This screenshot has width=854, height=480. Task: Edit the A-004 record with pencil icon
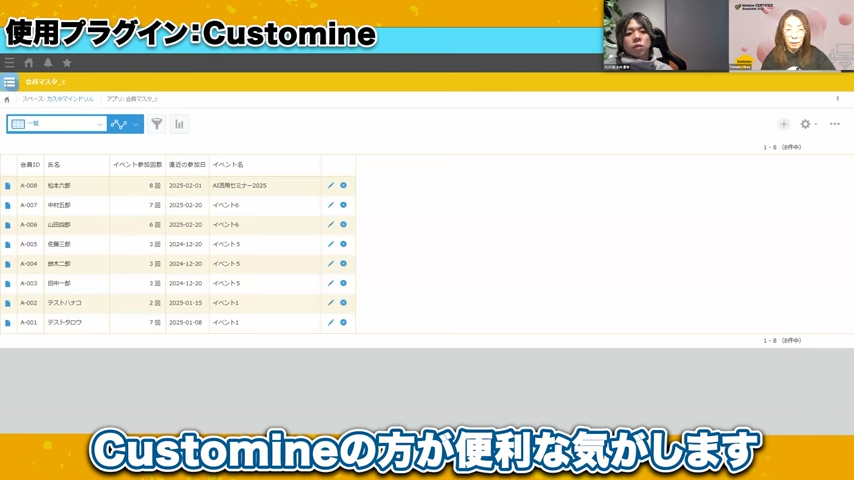pyautogui.click(x=331, y=264)
